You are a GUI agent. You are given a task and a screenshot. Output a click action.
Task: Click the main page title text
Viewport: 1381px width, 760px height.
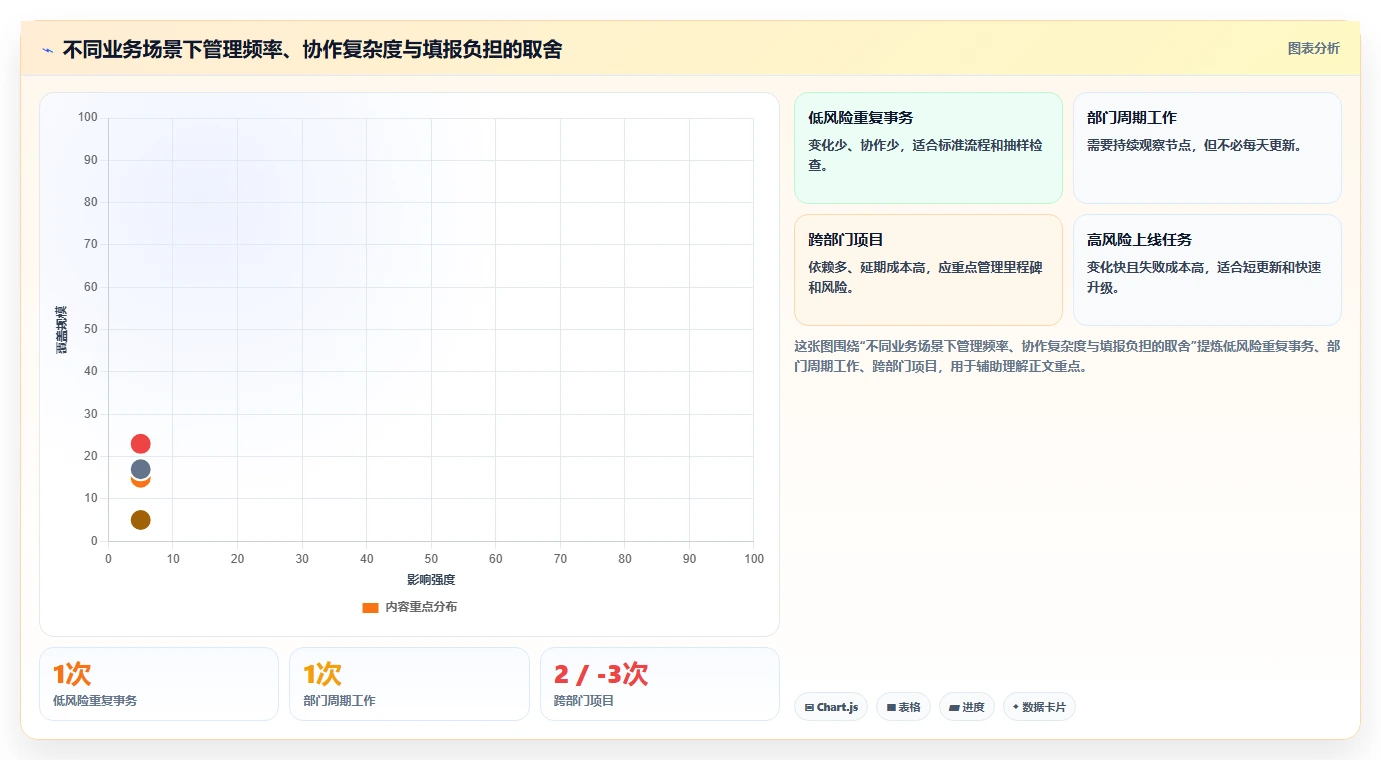click(x=312, y=49)
